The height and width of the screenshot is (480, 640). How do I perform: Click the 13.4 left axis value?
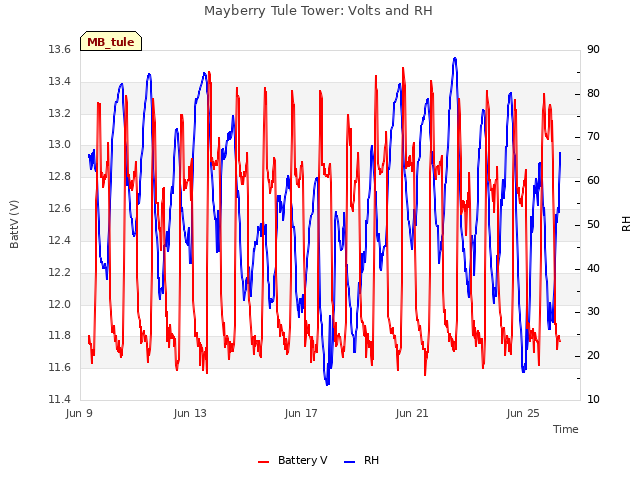click(60, 81)
